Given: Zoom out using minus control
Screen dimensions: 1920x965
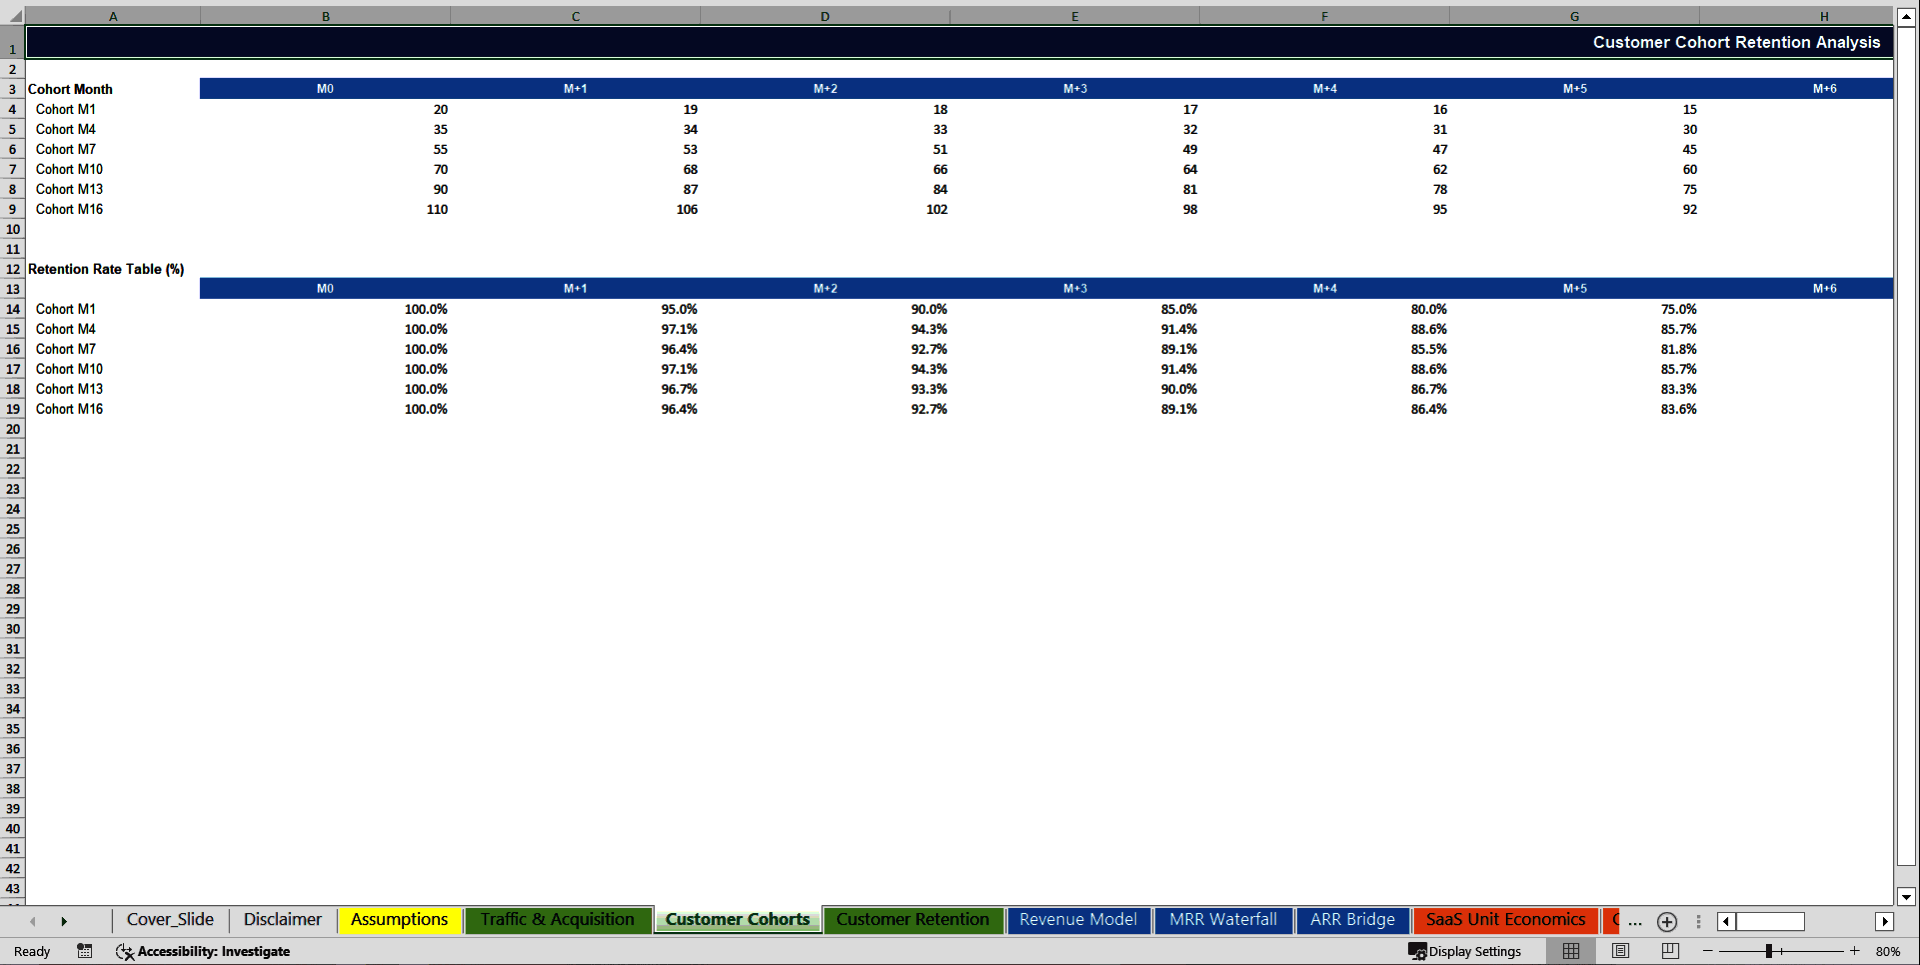Looking at the screenshot, I should tap(1708, 951).
